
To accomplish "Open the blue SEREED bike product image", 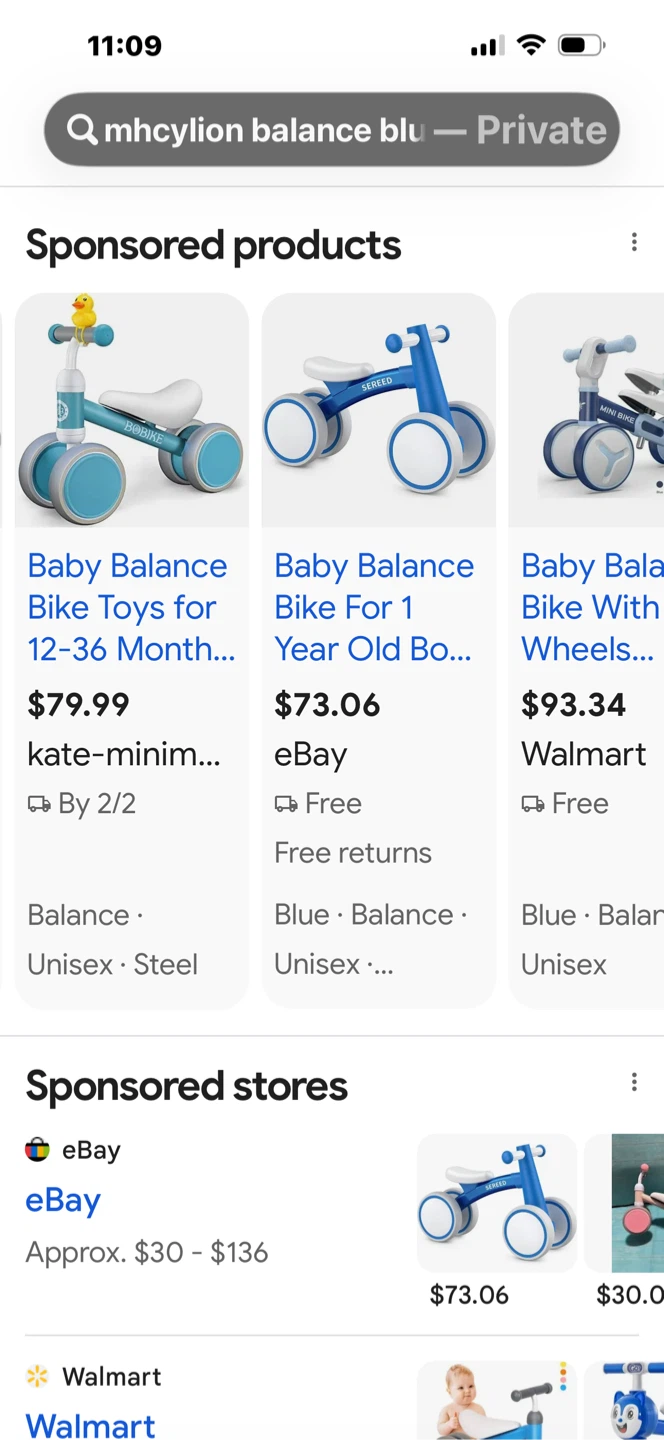I will pos(378,410).
